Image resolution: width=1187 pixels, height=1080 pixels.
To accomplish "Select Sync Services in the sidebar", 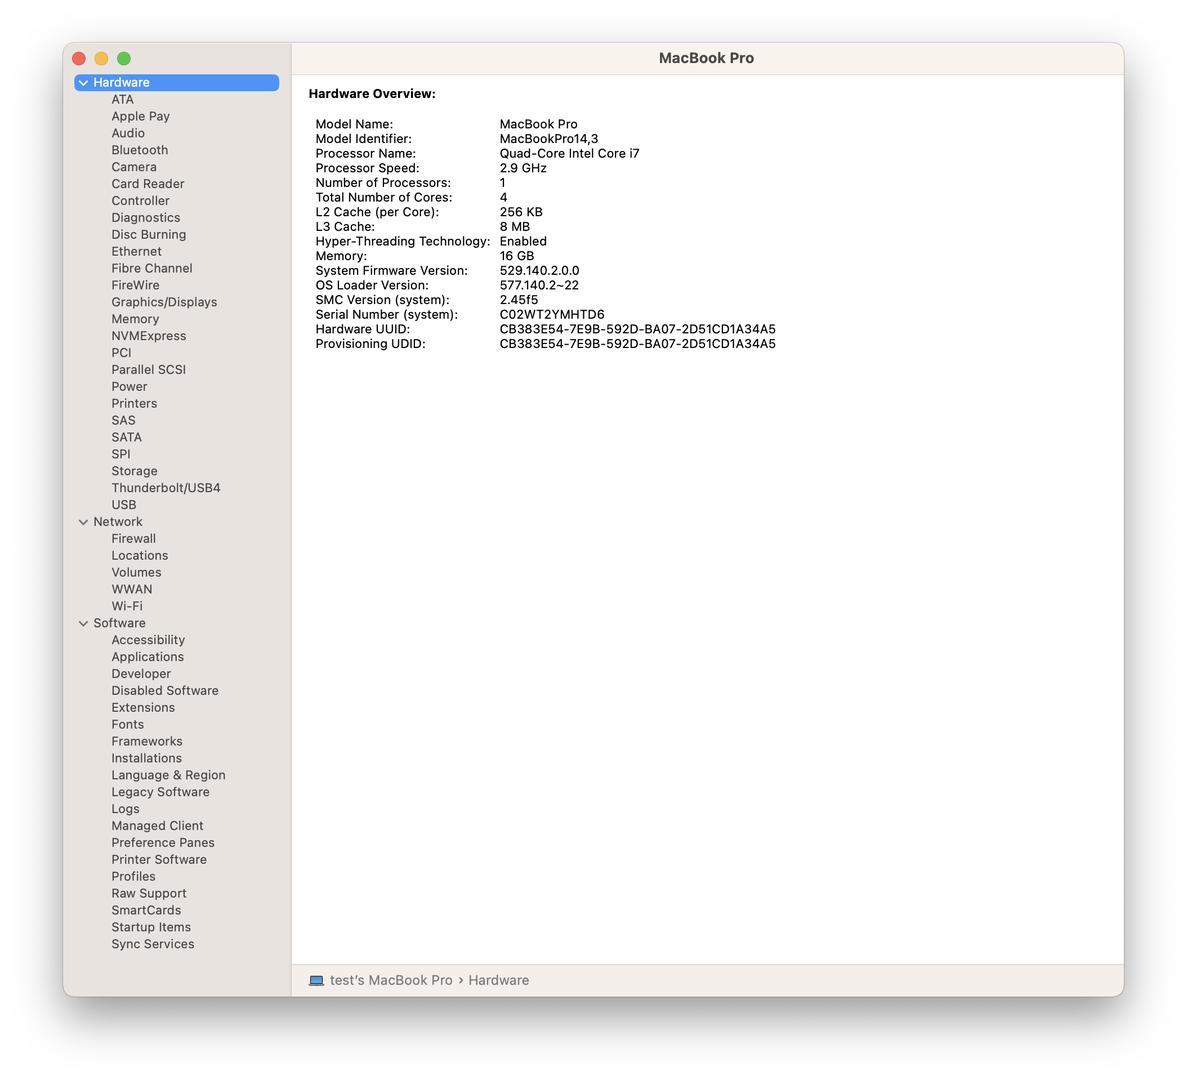I will click(152, 945).
